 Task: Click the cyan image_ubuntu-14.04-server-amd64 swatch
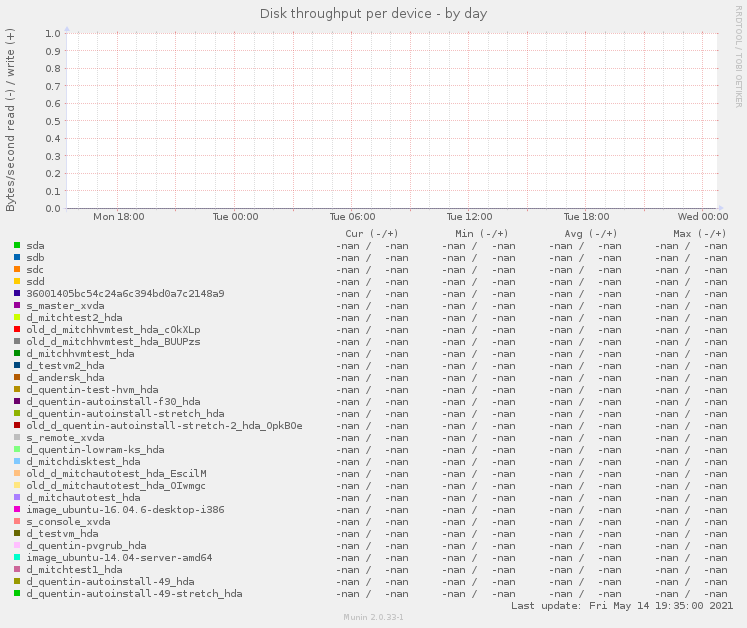pyautogui.click(x=17, y=557)
